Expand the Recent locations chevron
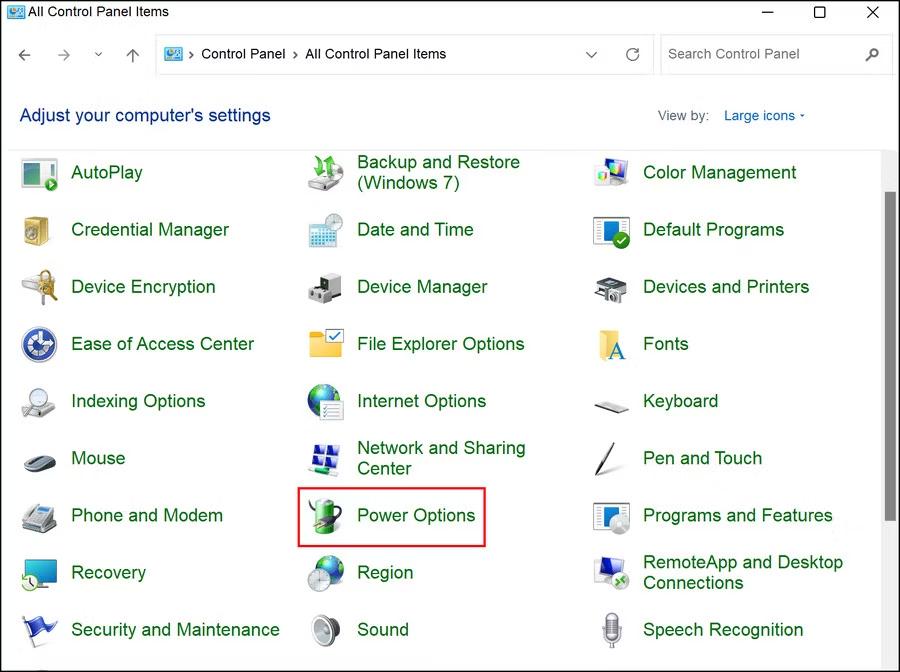Viewport: 900px width, 672px height. click(98, 55)
